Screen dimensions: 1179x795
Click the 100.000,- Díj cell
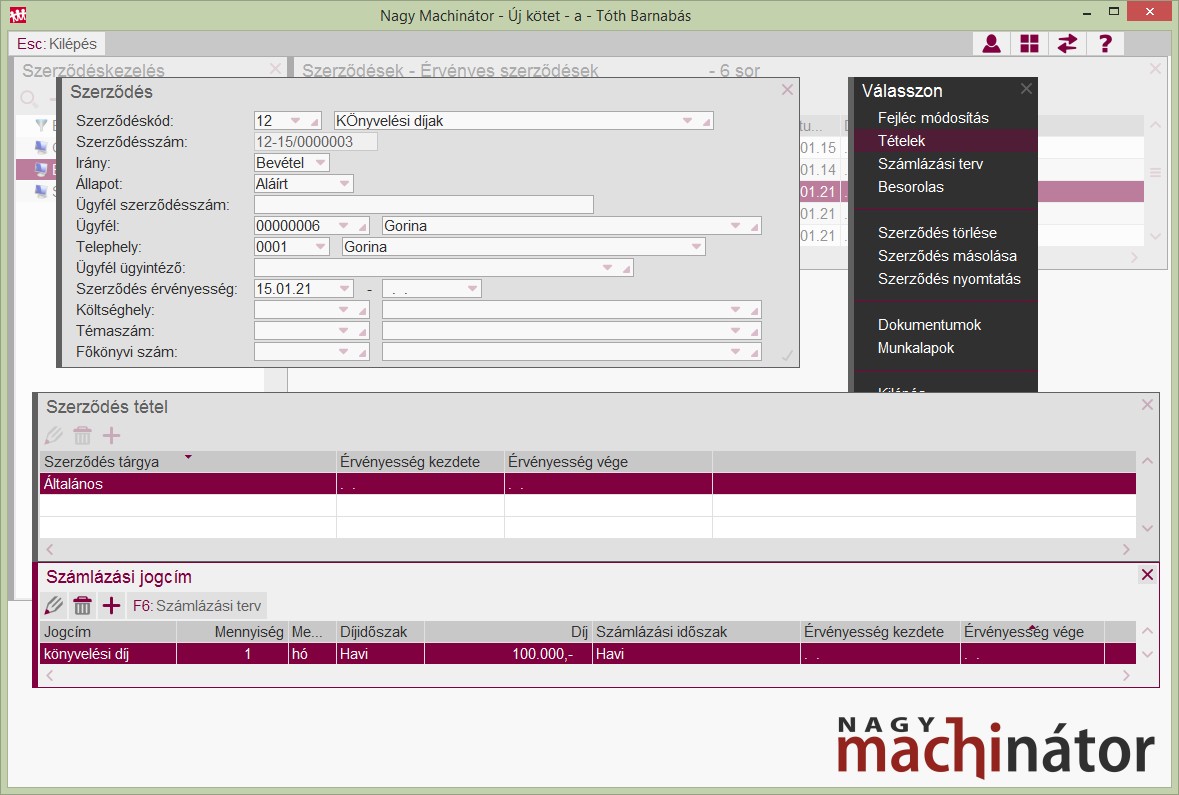(508, 654)
